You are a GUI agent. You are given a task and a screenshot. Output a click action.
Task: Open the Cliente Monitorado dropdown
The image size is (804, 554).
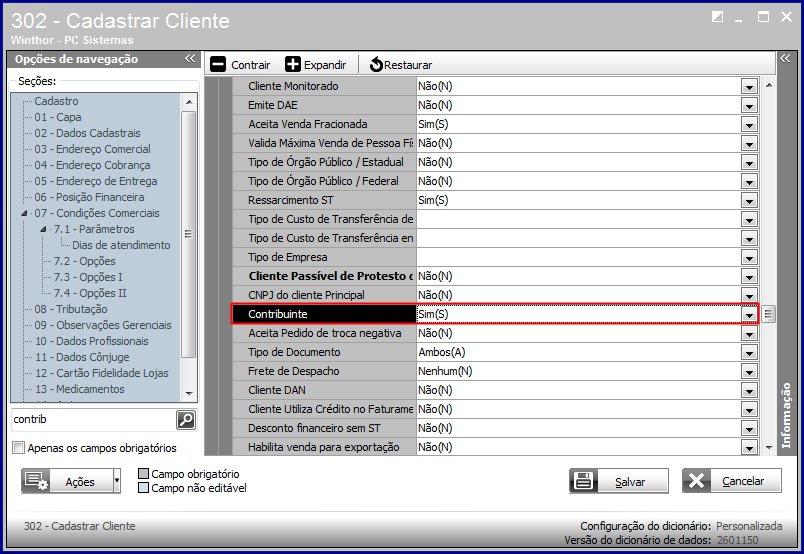pos(749,87)
